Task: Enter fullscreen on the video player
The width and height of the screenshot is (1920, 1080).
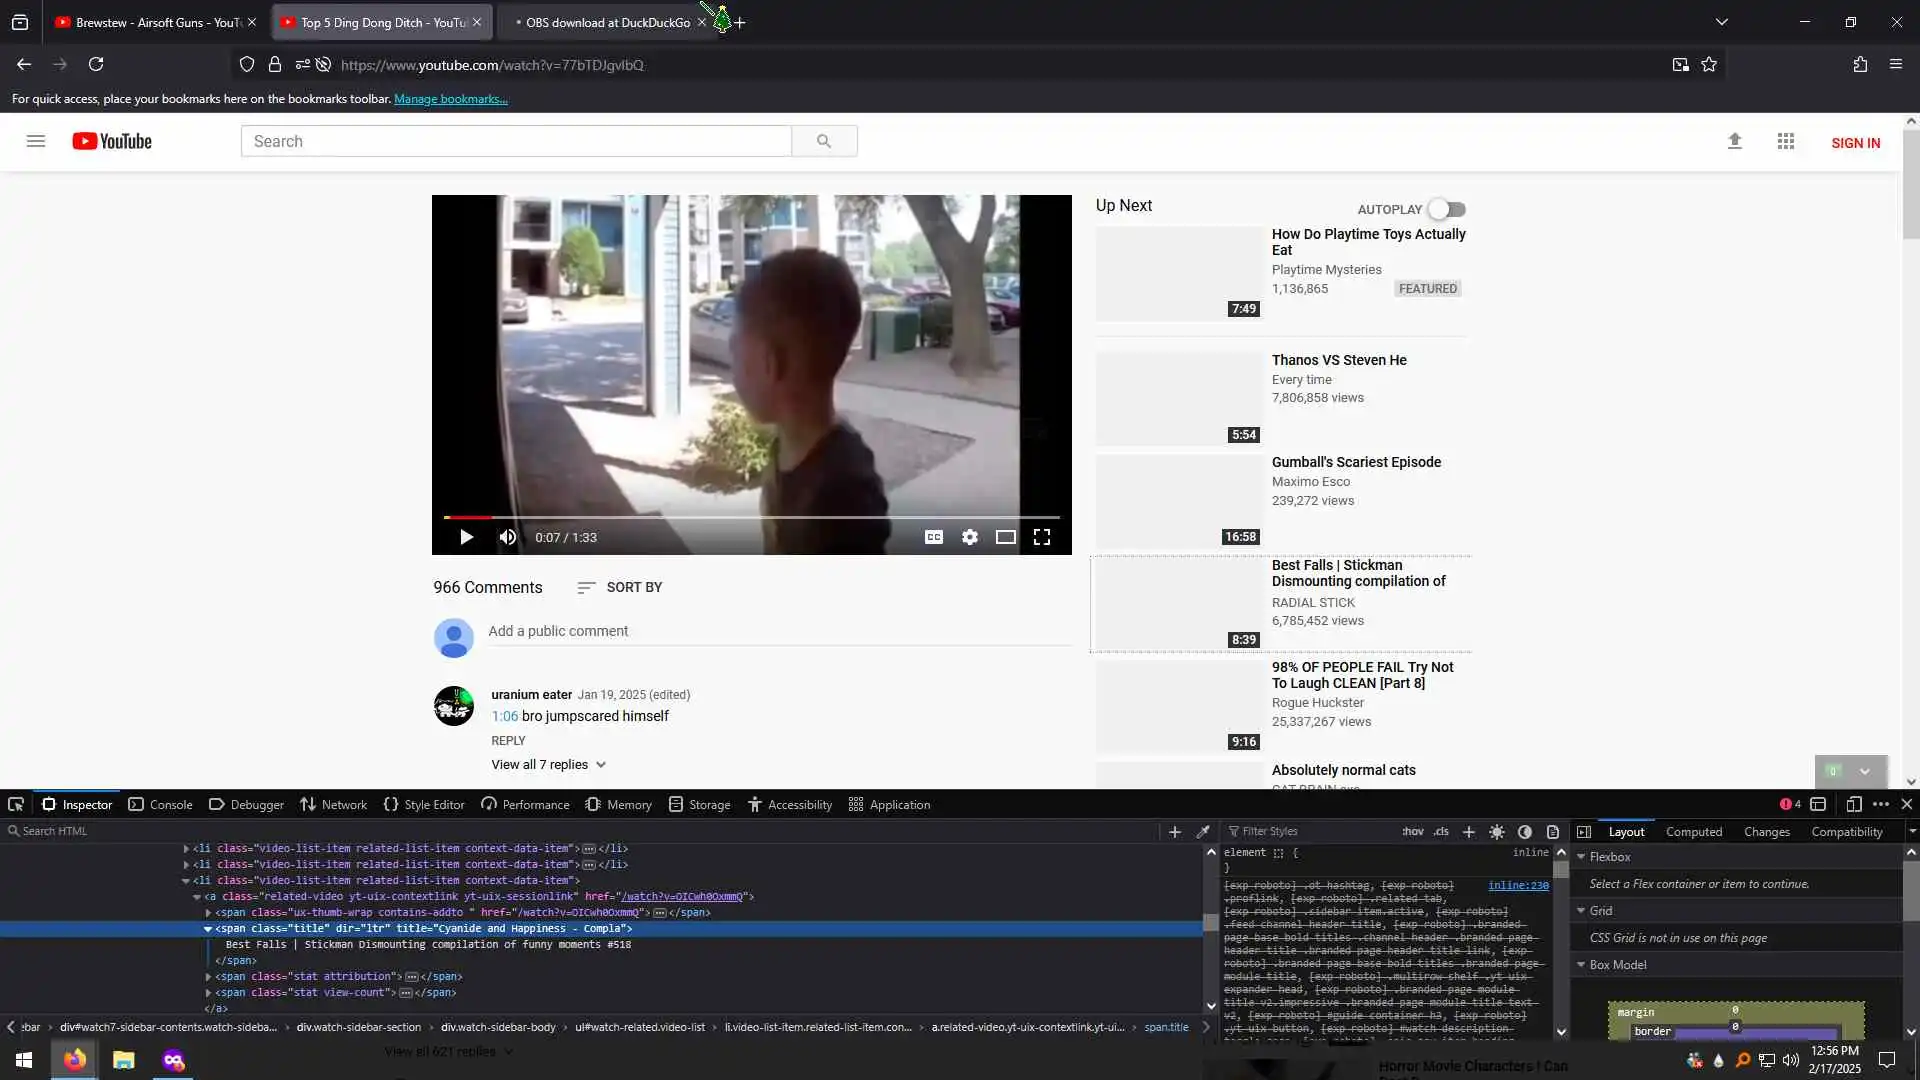Action: [x=1041, y=538]
